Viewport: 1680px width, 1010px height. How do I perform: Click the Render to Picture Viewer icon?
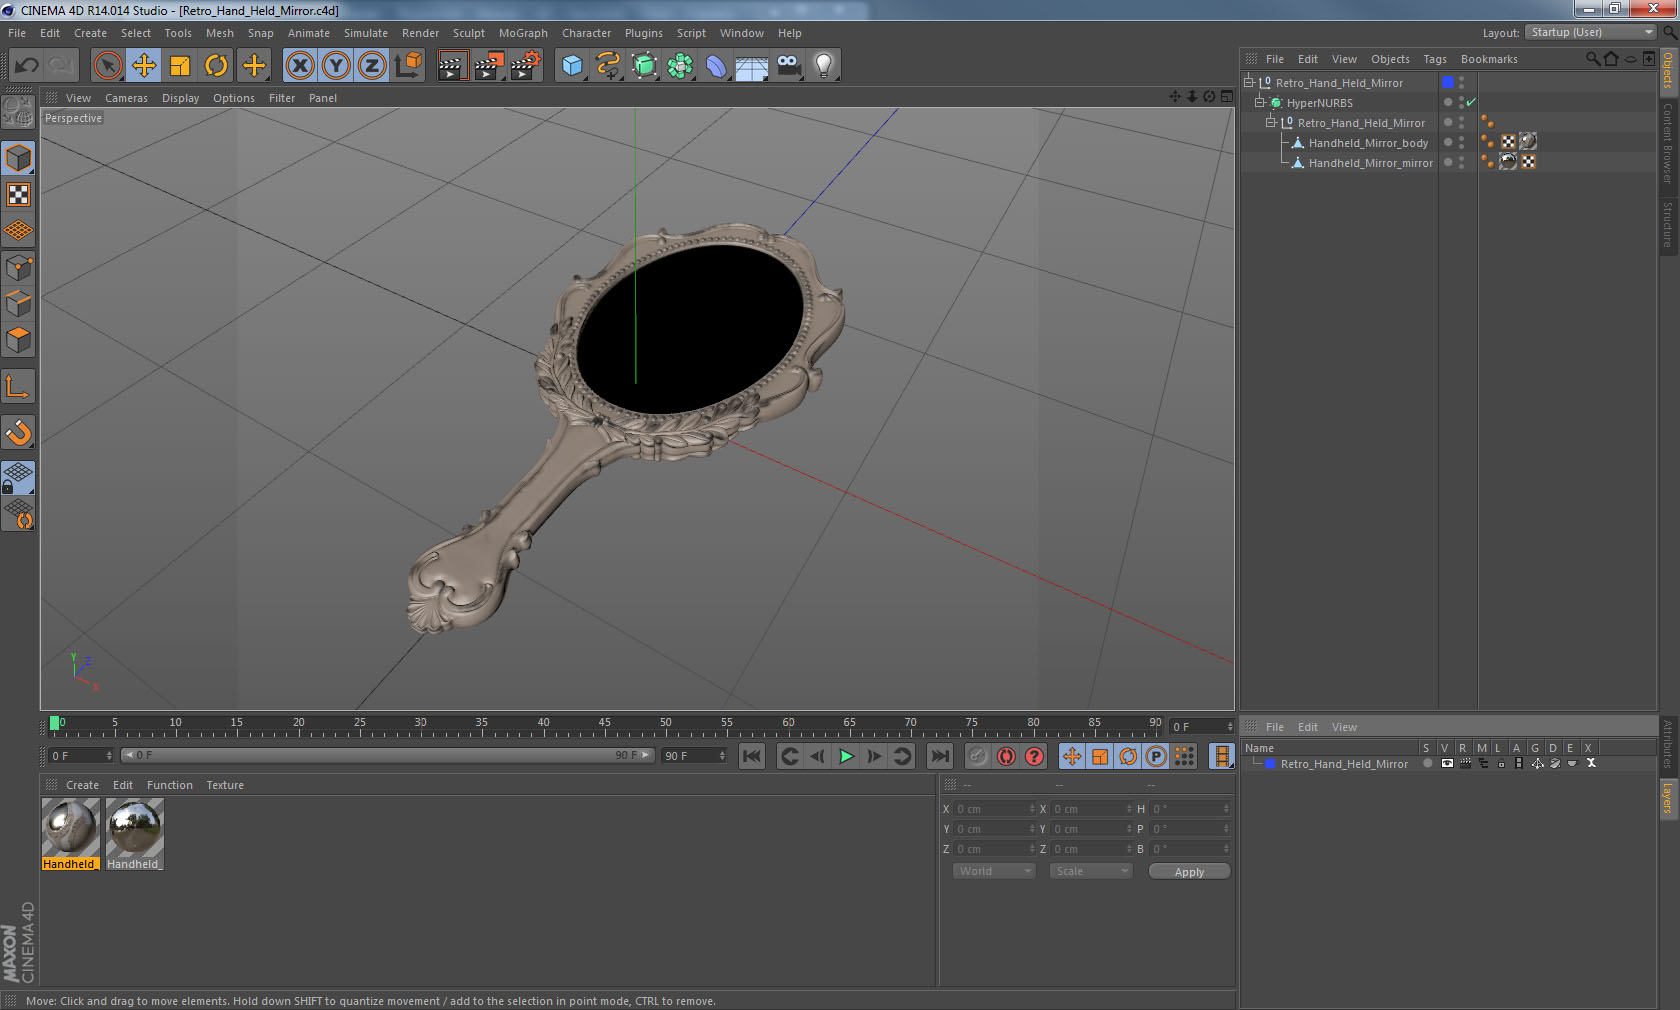coord(488,66)
